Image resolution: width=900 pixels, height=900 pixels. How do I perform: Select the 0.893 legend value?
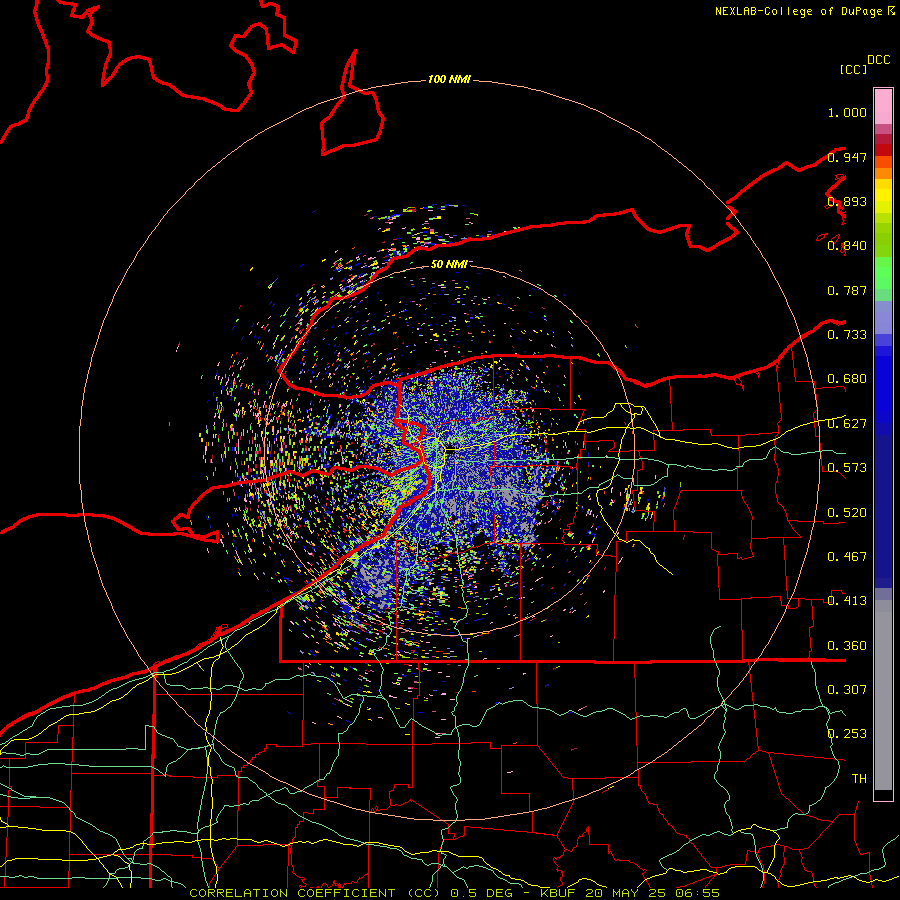coord(847,201)
